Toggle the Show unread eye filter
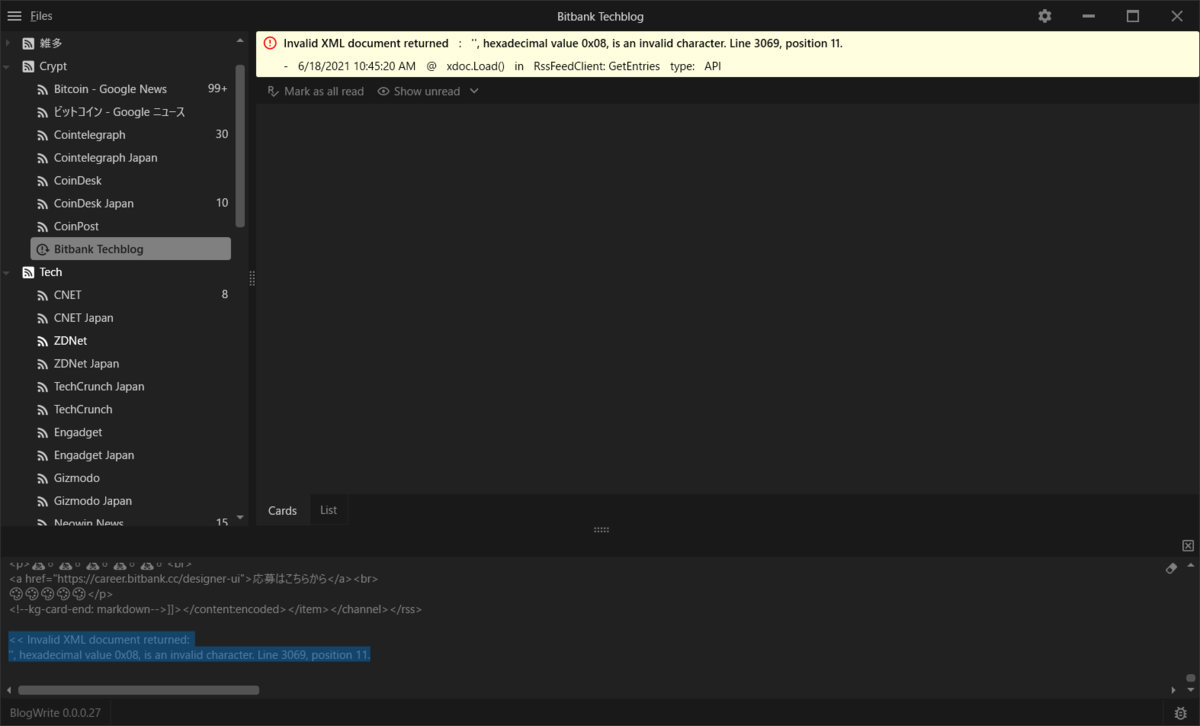1200x726 pixels. tap(384, 91)
